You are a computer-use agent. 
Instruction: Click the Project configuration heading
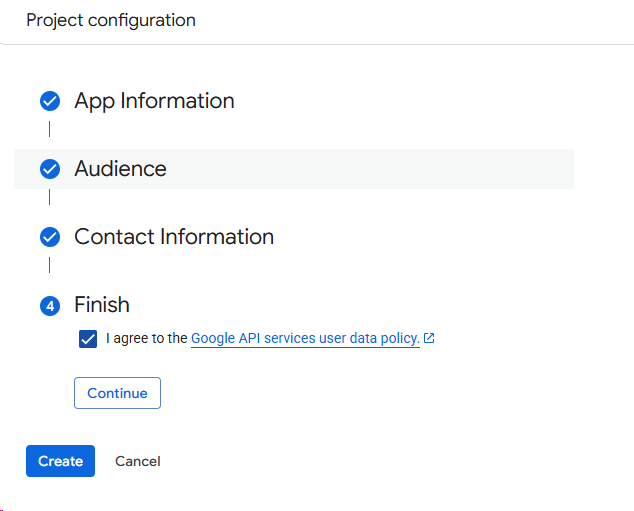(111, 20)
